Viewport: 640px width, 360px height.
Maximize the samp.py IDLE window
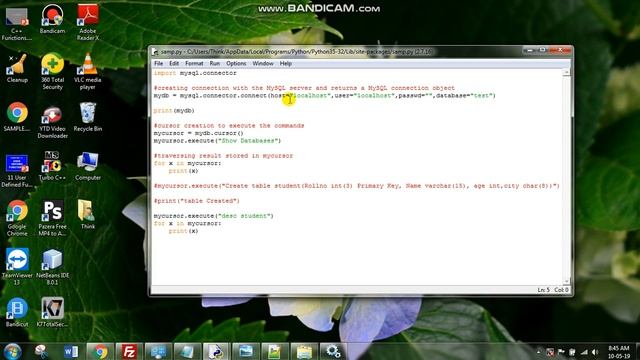coord(542,50)
